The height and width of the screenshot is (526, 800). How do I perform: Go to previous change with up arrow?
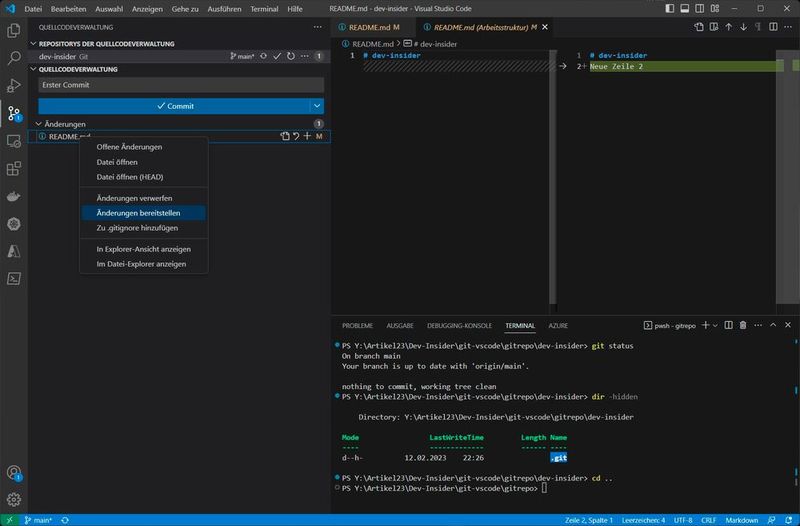coord(729,27)
